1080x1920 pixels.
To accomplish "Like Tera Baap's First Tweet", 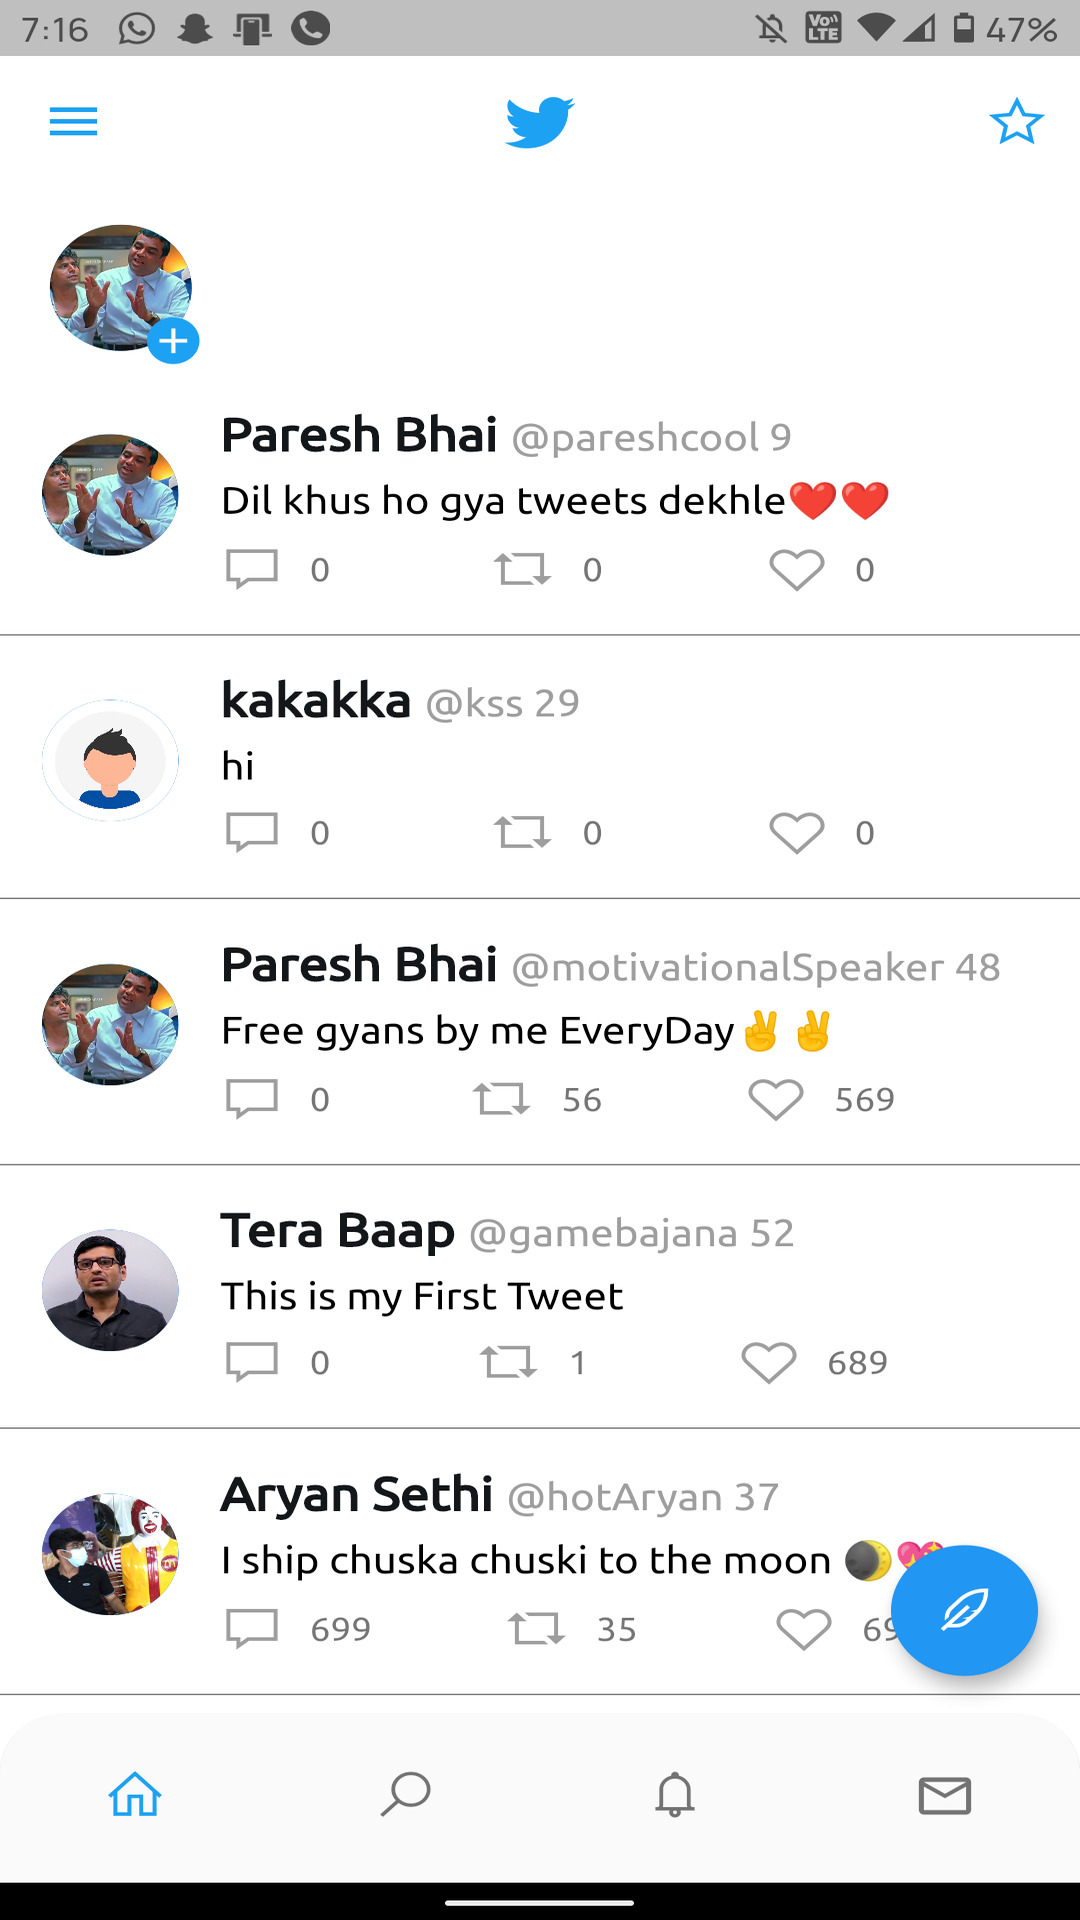I will pyautogui.click(x=768, y=1362).
